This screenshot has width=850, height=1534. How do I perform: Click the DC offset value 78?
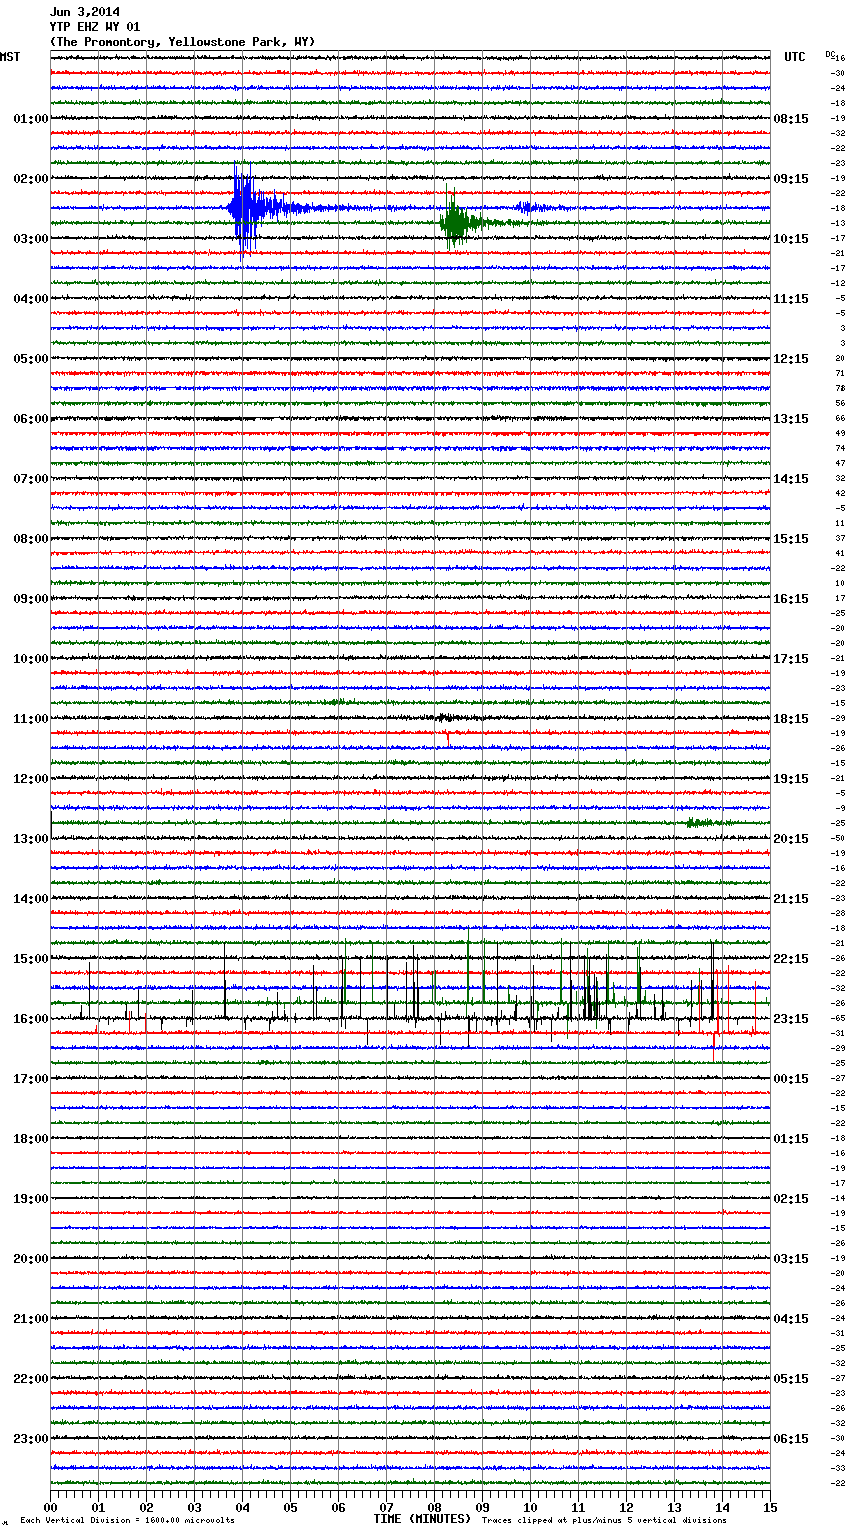tap(840, 388)
